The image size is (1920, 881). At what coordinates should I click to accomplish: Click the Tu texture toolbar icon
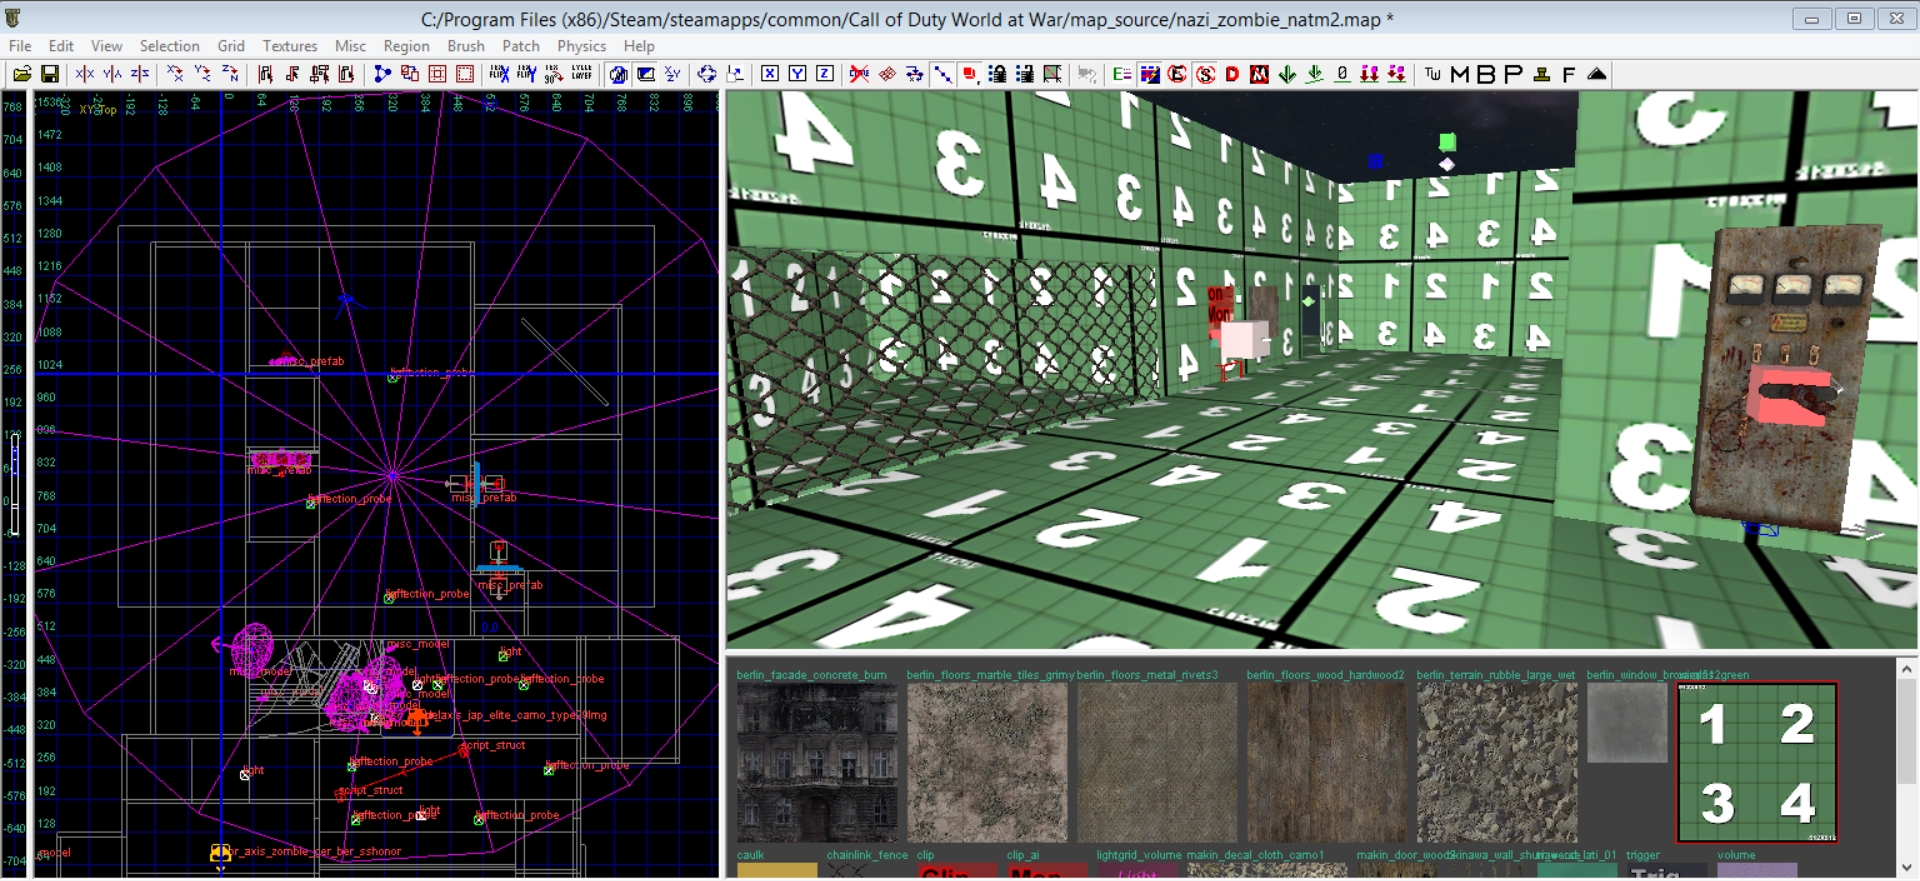click(x=1433, y=74)
